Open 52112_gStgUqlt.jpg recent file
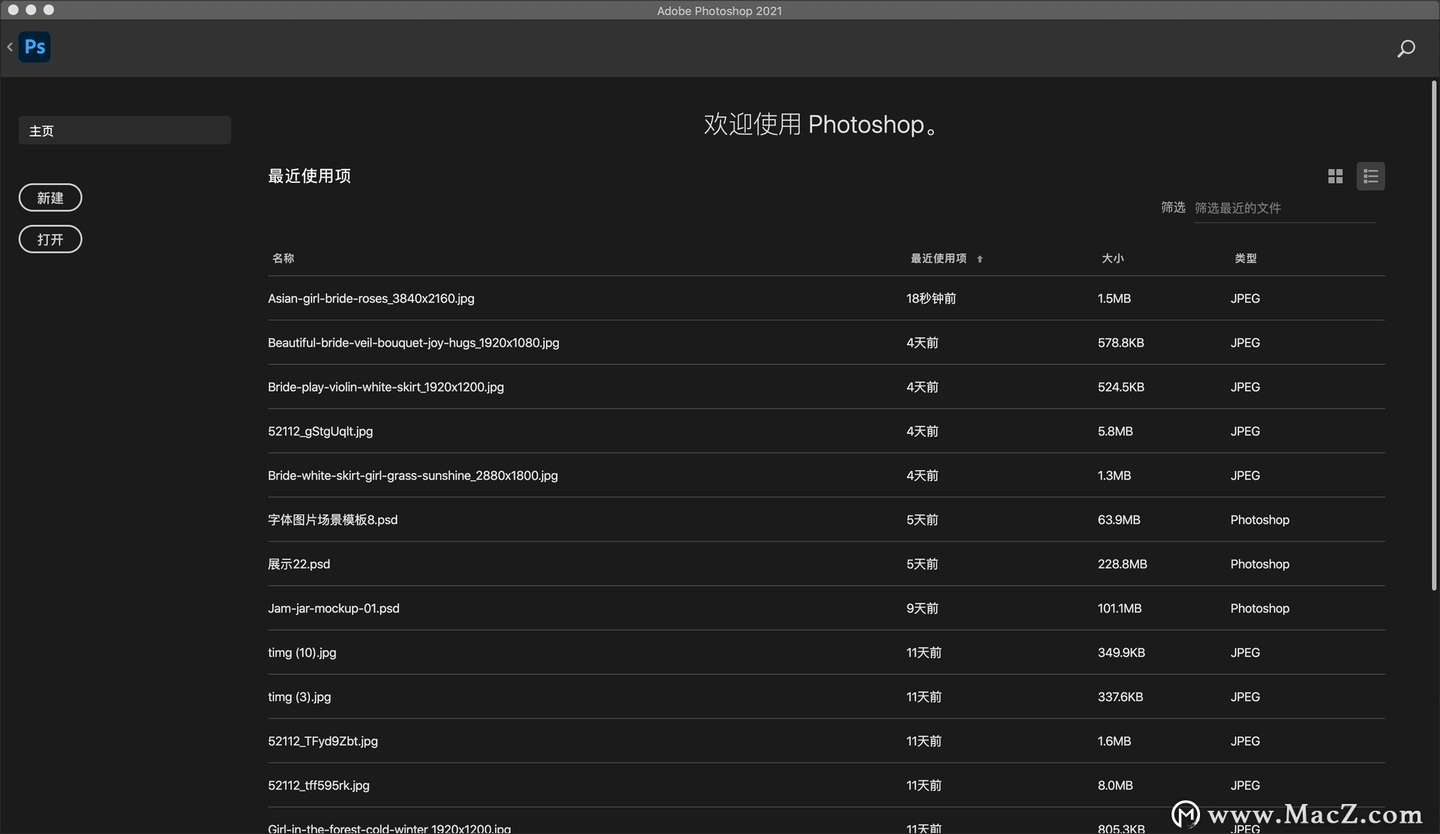The image size is (1440, 834). click(x=826, y=431)
